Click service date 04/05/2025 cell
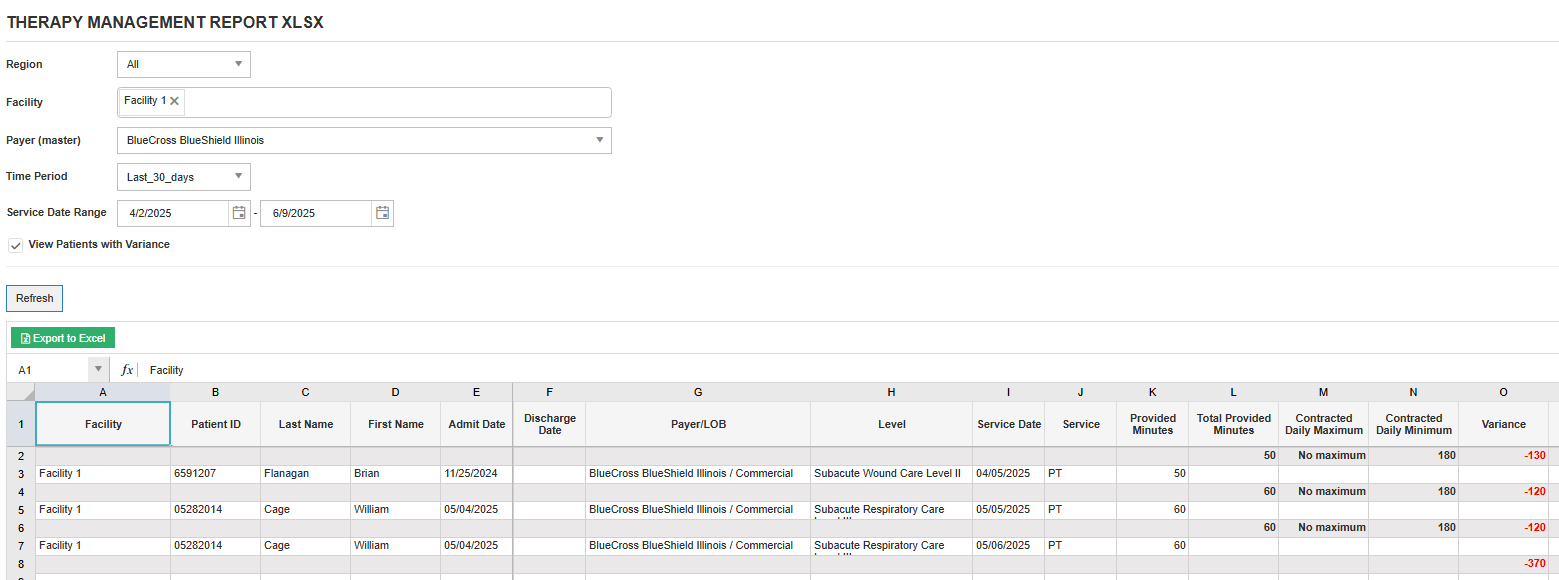The width and height of the screenshot is (1559, 580). pyautogui.click(x=1008, y=474)
